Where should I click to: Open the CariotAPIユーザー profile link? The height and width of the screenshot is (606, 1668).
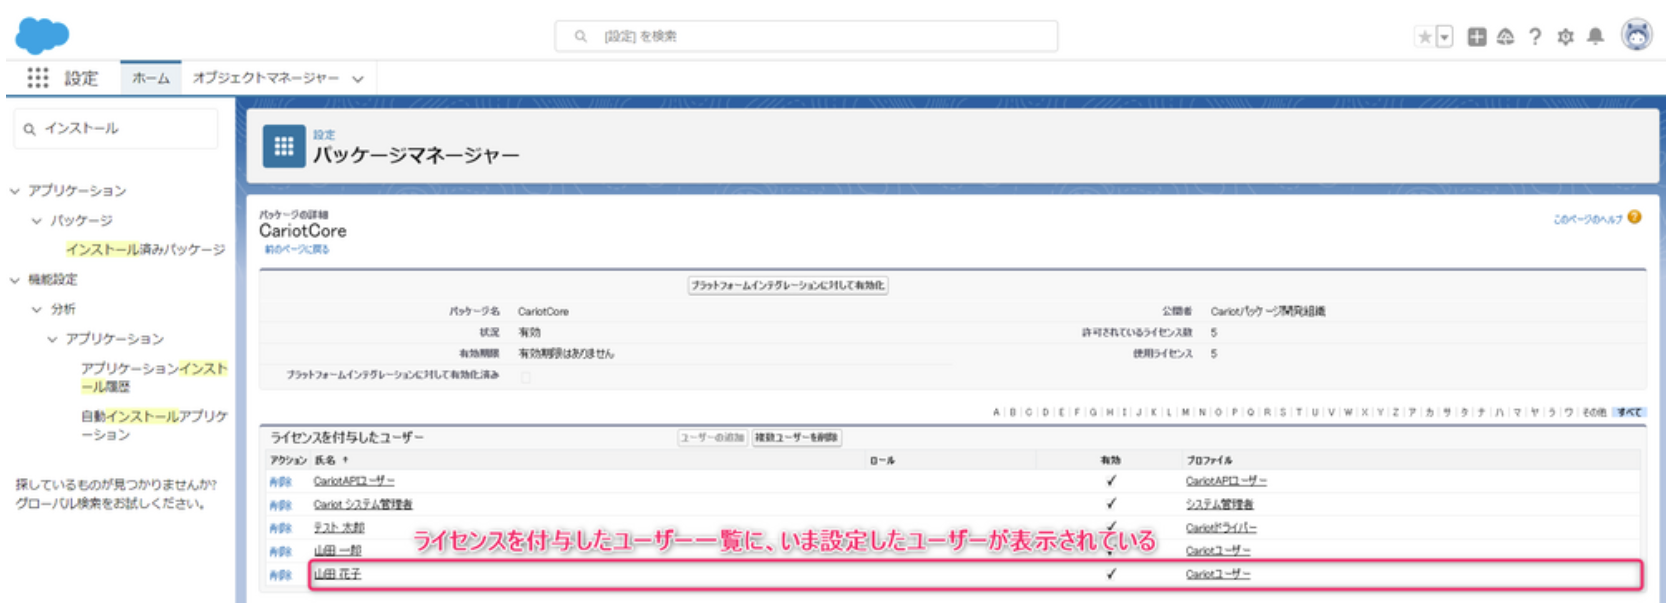pos(1226,482)
